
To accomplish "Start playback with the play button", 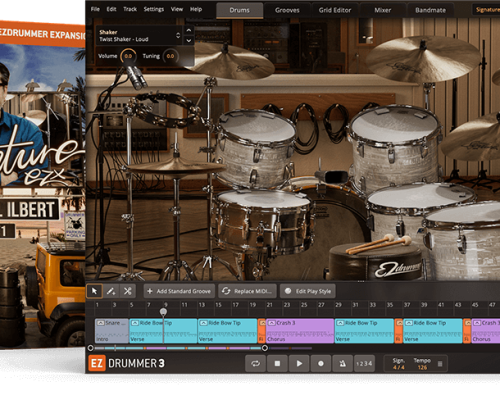I will coord(299,363).
